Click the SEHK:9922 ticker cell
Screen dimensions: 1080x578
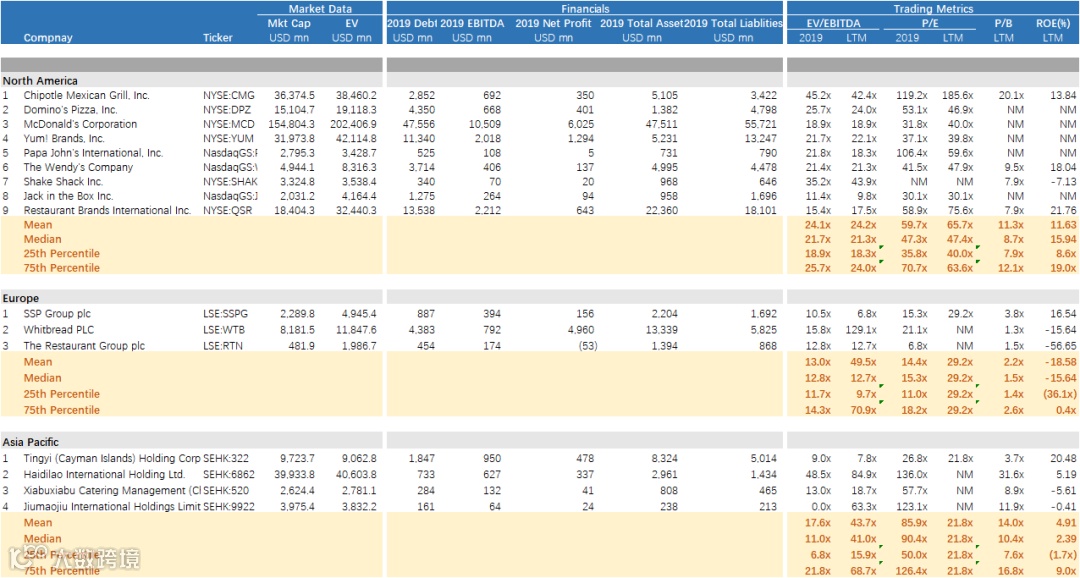[229, 506]
